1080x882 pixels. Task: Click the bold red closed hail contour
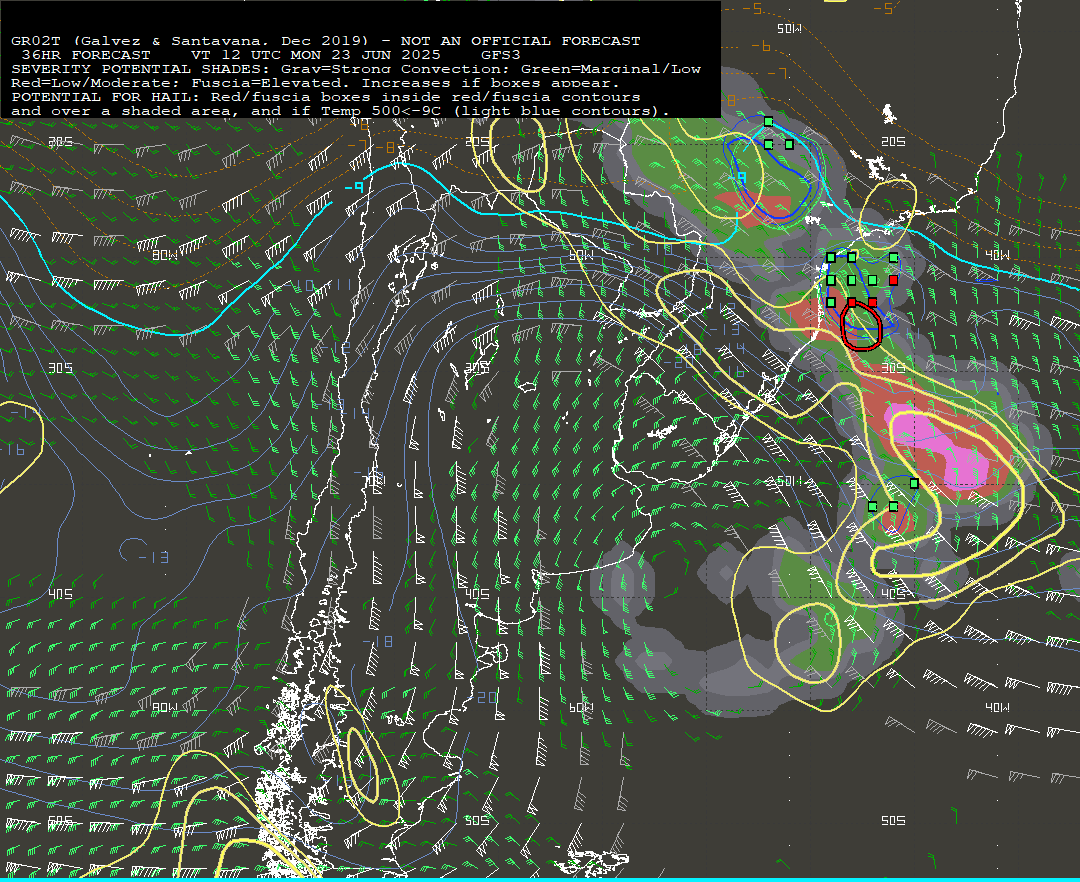(x=861, y=326)
